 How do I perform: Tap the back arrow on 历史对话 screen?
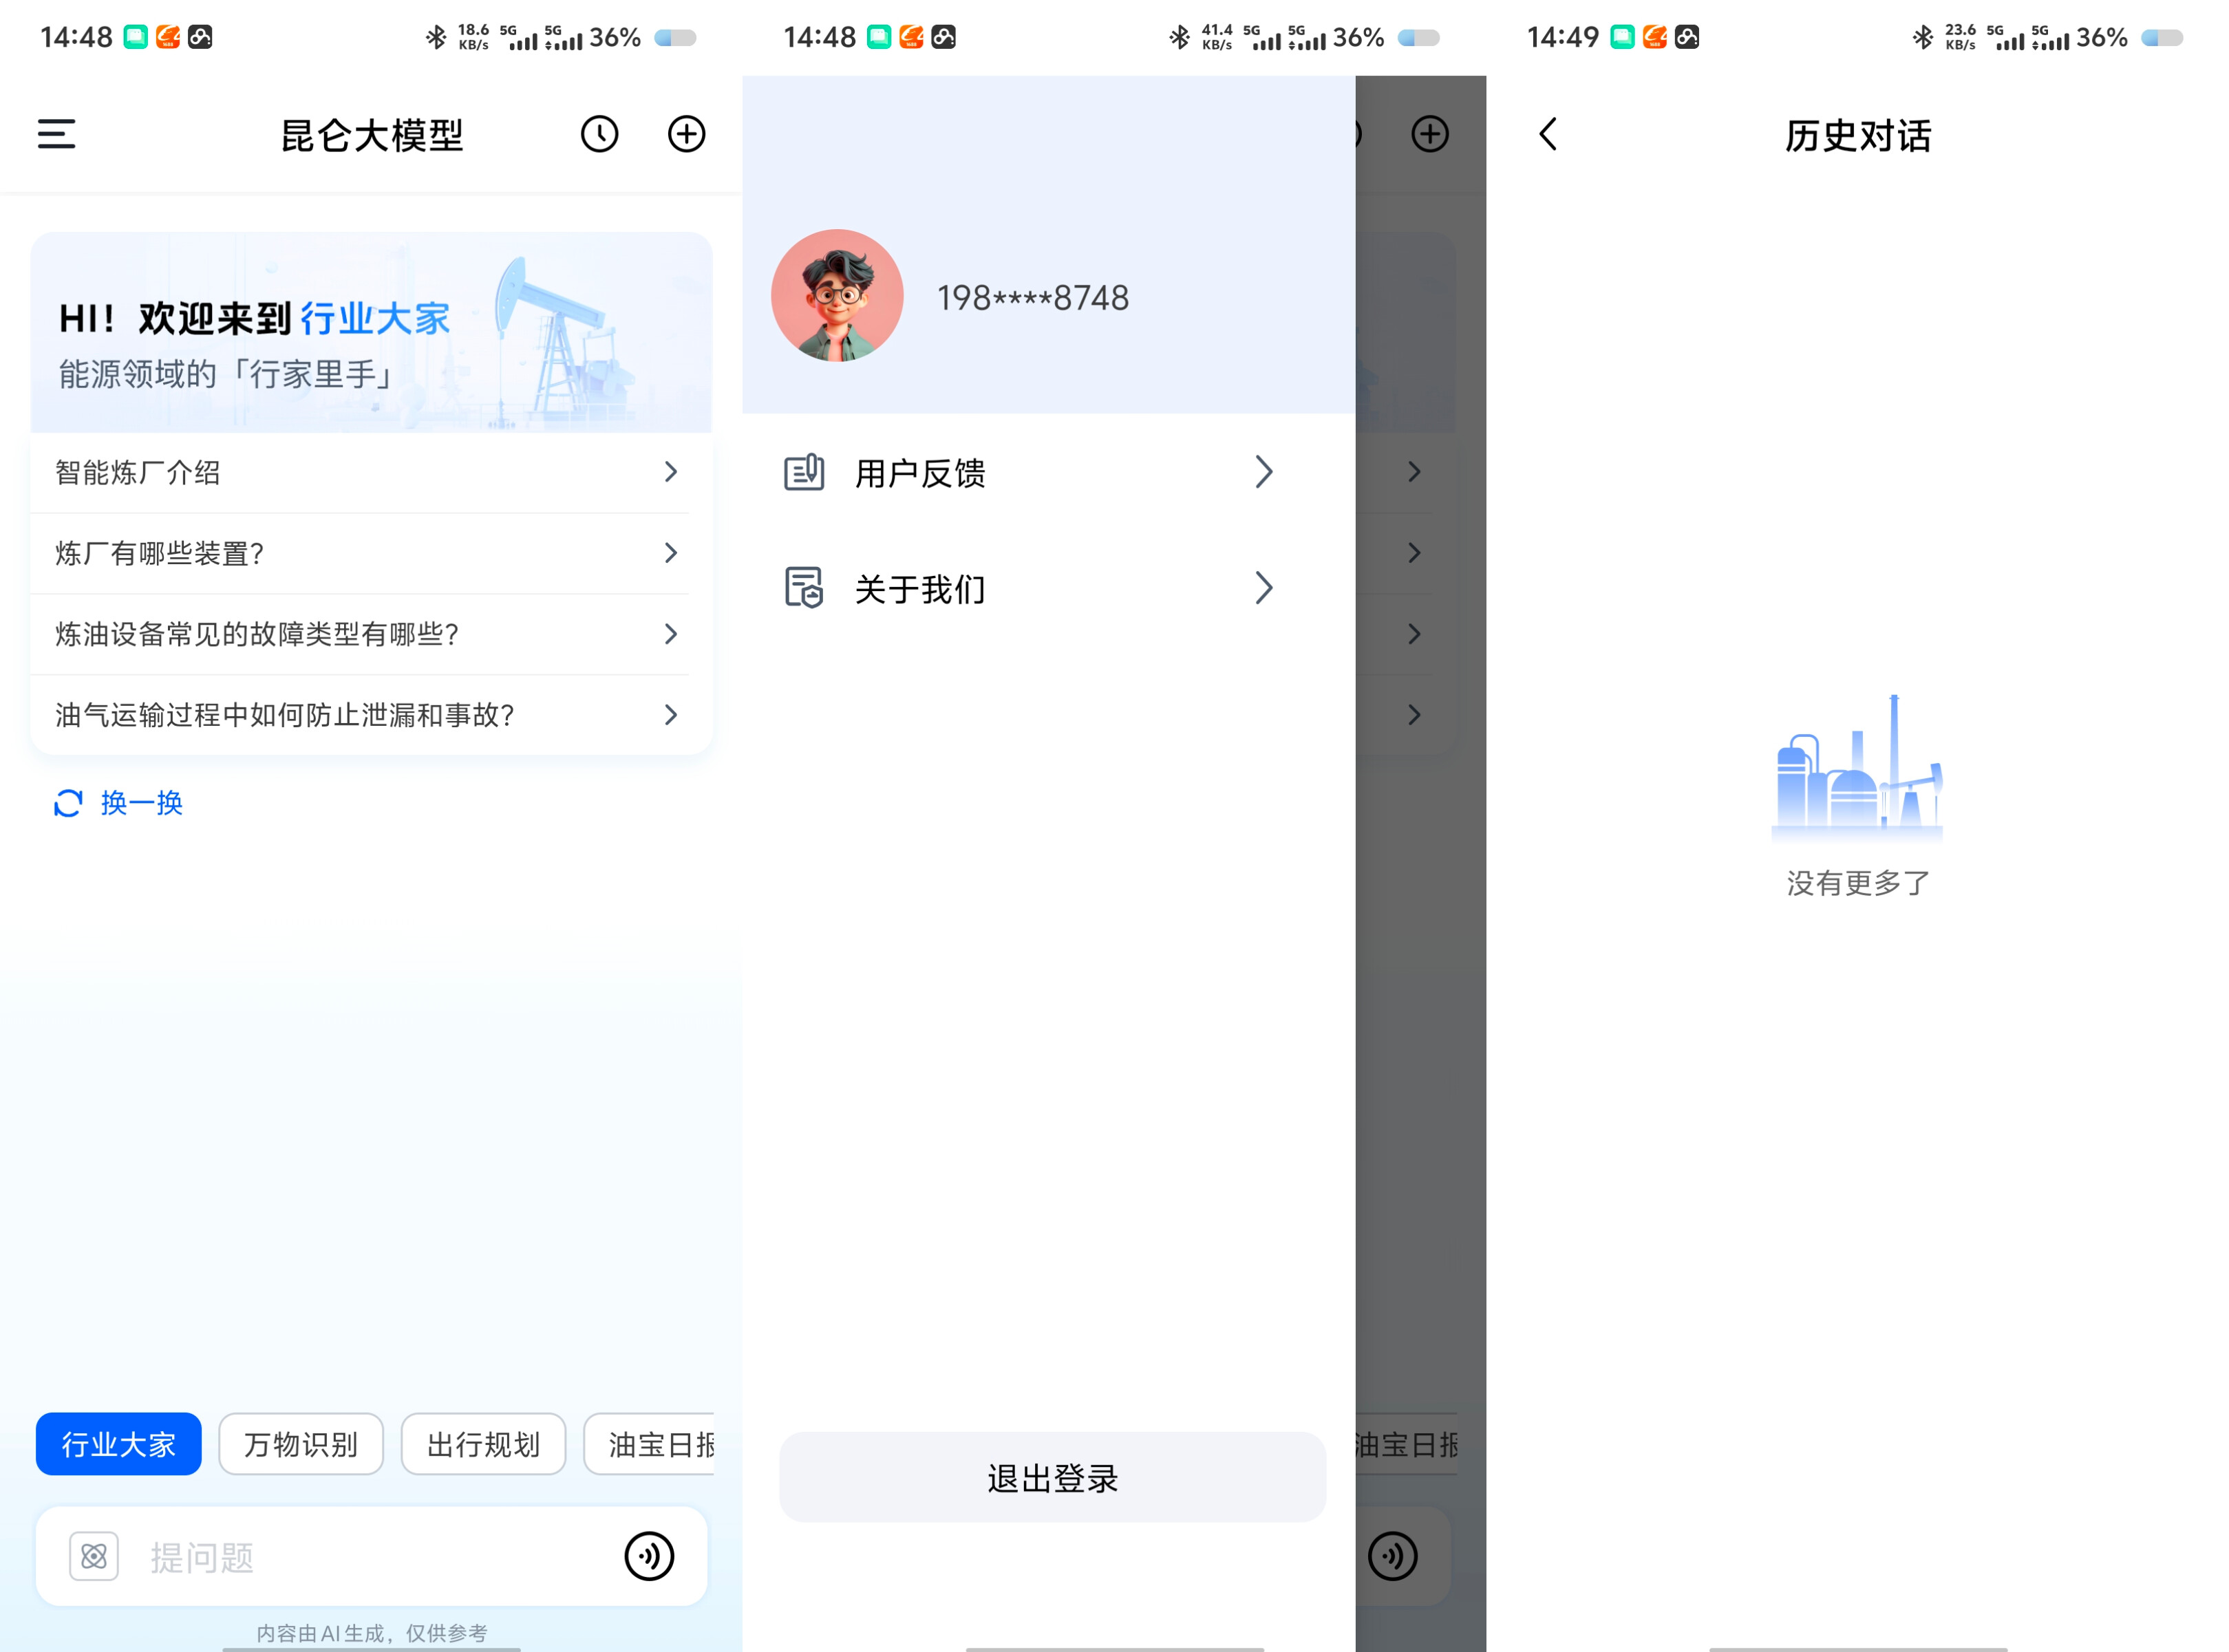click(1546, 134)
